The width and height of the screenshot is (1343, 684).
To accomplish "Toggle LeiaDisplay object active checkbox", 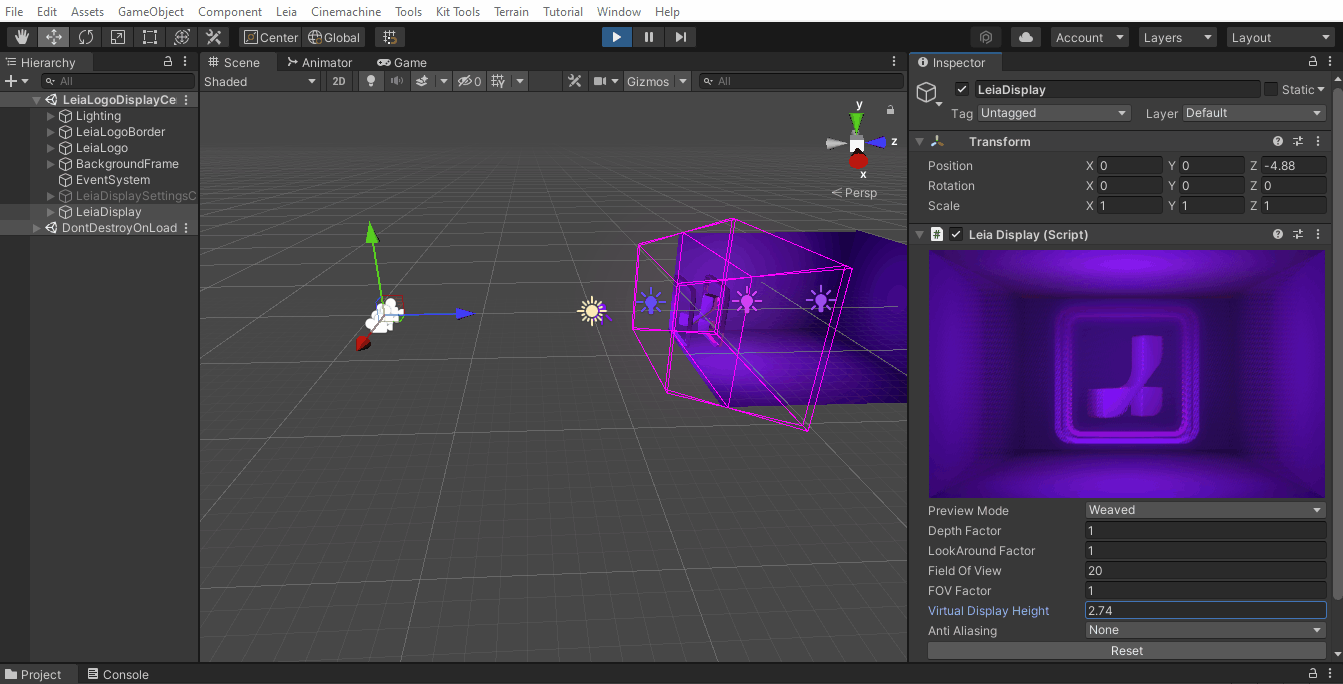I will pyautogui.click(x=962, y=89).
